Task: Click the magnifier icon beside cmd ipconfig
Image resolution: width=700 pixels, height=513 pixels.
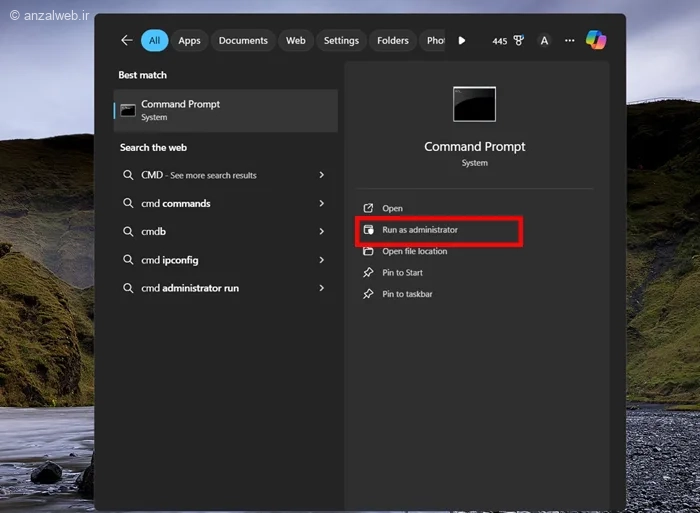Action: (x=128, y=260)
